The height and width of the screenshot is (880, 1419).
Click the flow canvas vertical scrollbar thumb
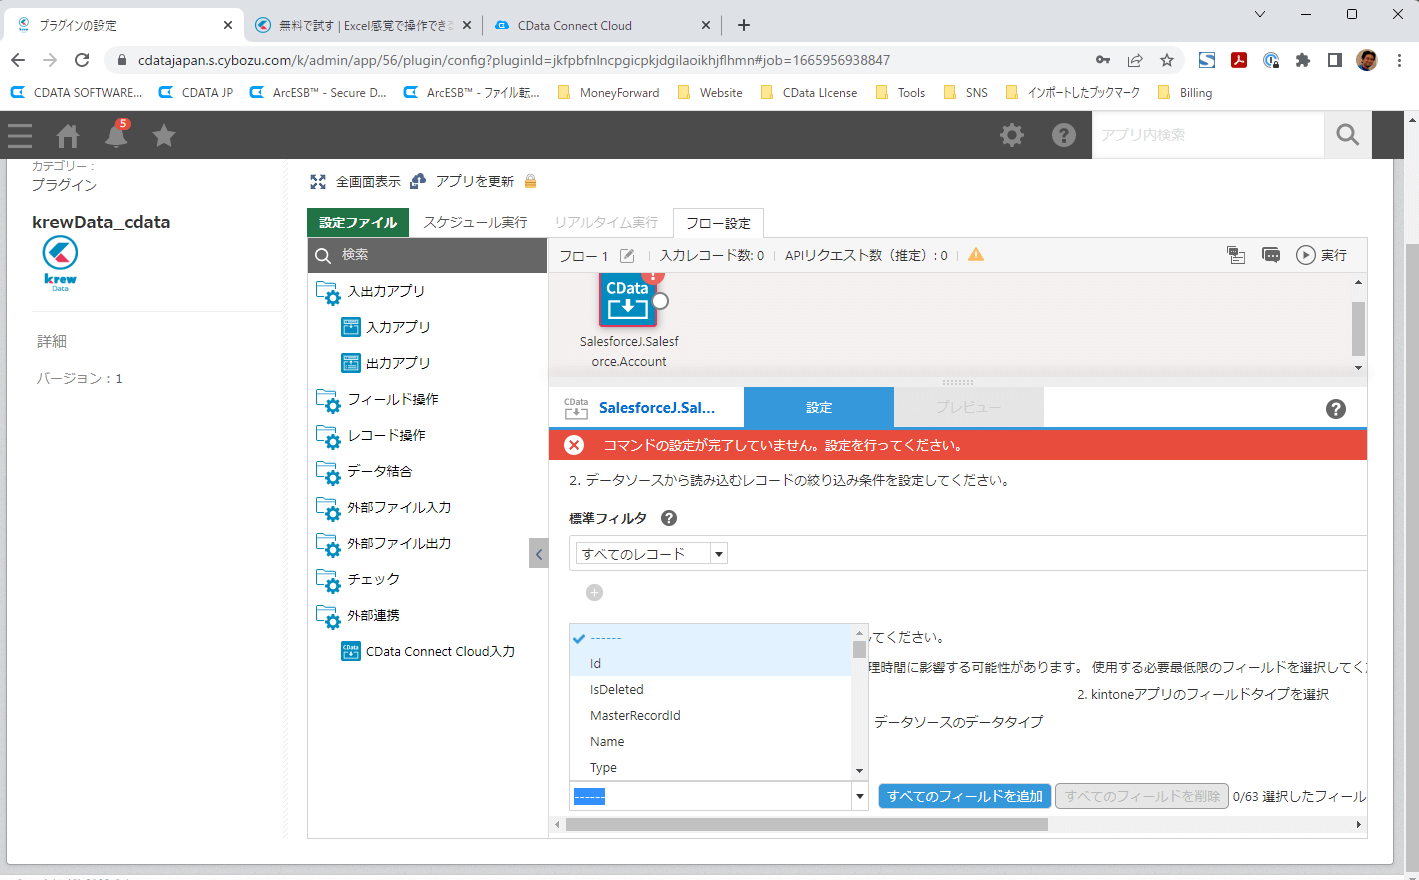(x=1358, y=328)
